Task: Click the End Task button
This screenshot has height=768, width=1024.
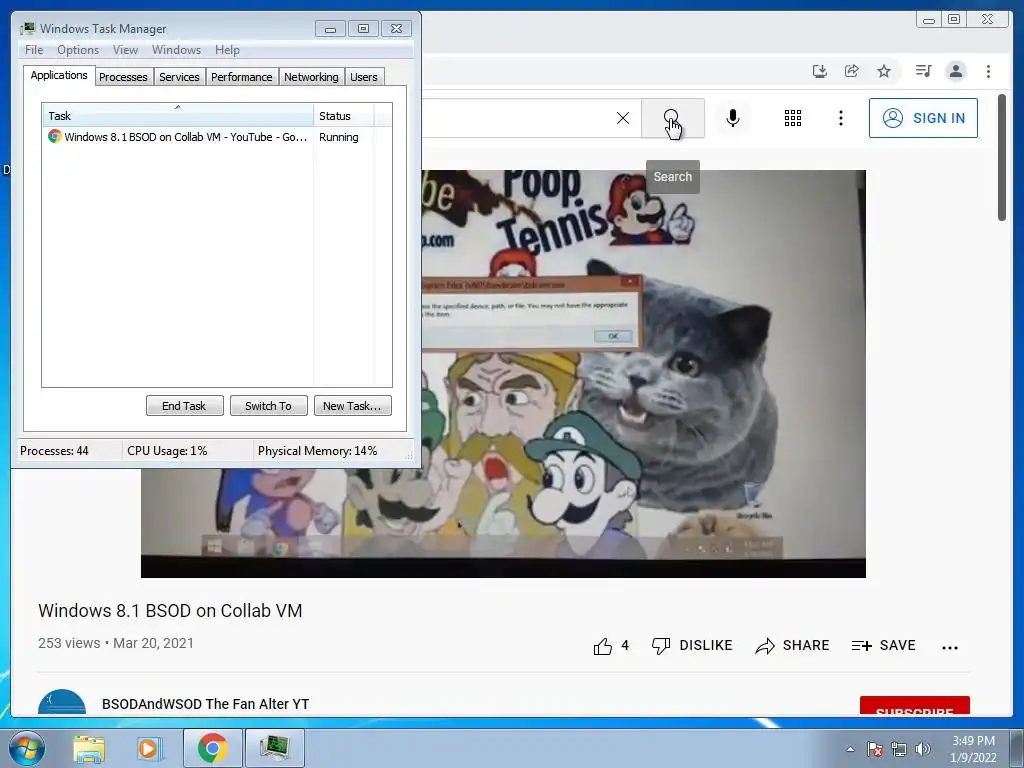Action: click(x=184, y=406)
